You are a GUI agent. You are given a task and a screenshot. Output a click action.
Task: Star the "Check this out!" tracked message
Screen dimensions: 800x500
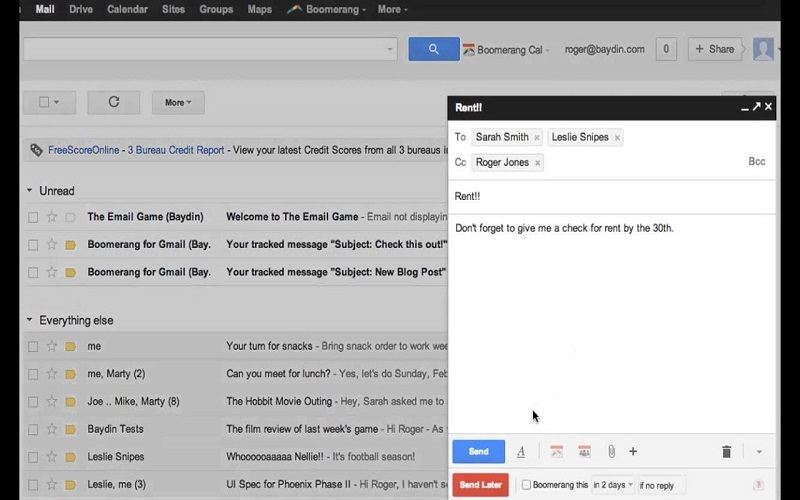tap(52, 244)
